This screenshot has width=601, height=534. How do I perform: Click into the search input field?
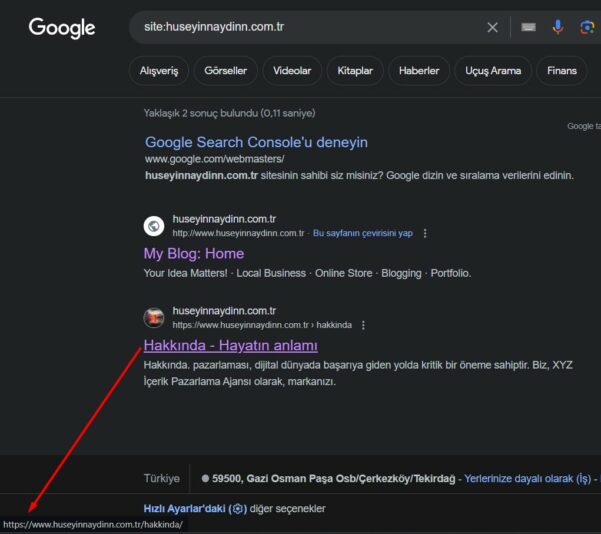[300, 27]
